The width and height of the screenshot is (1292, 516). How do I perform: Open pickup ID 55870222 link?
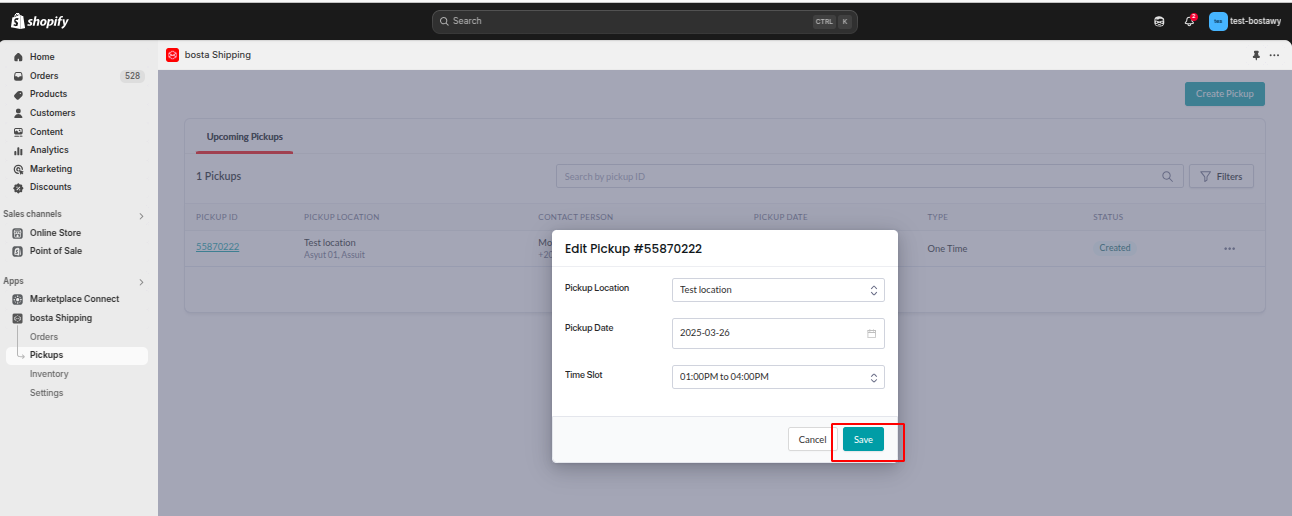click(217, 246)
